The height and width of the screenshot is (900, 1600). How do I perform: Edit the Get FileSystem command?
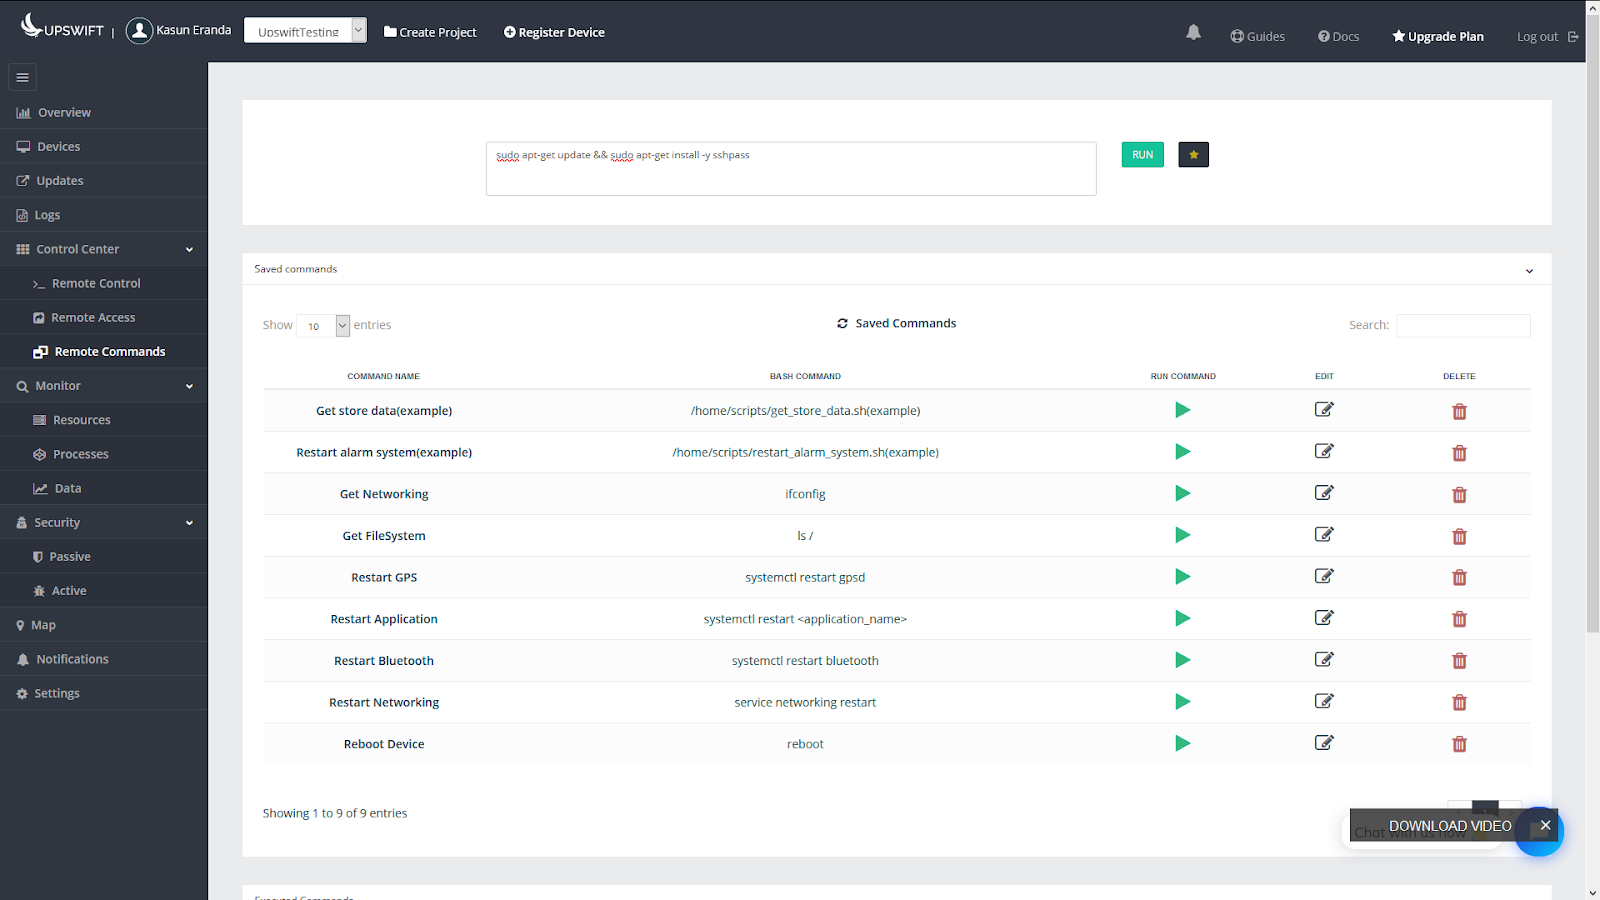click(x=1324, y=534)
